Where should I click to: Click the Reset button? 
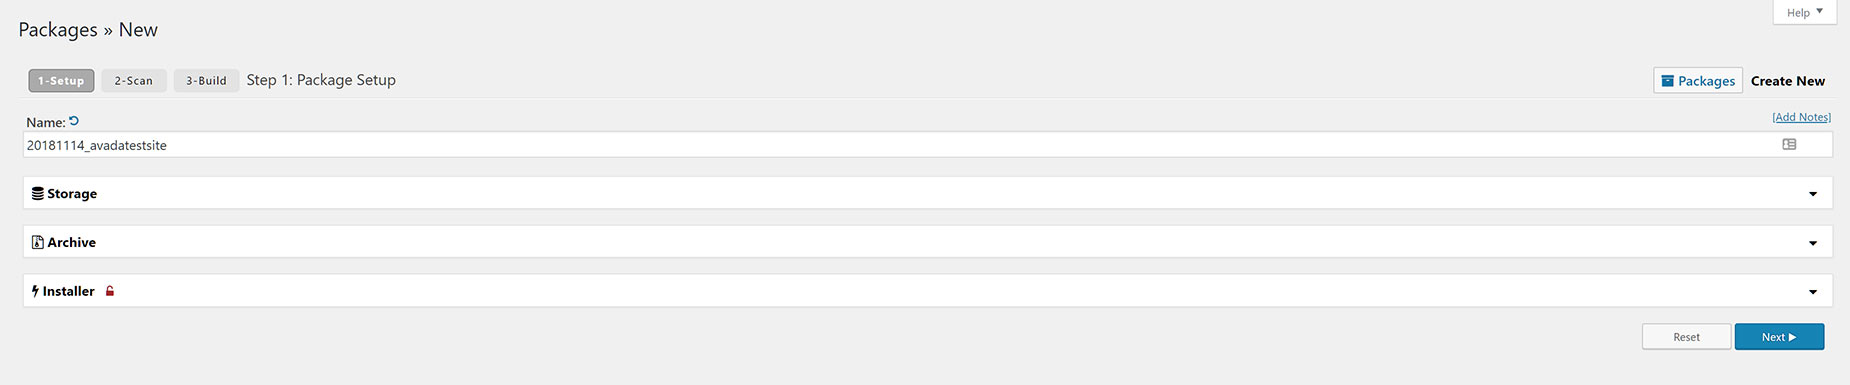pyautogui.click(x=1686, y=337)
